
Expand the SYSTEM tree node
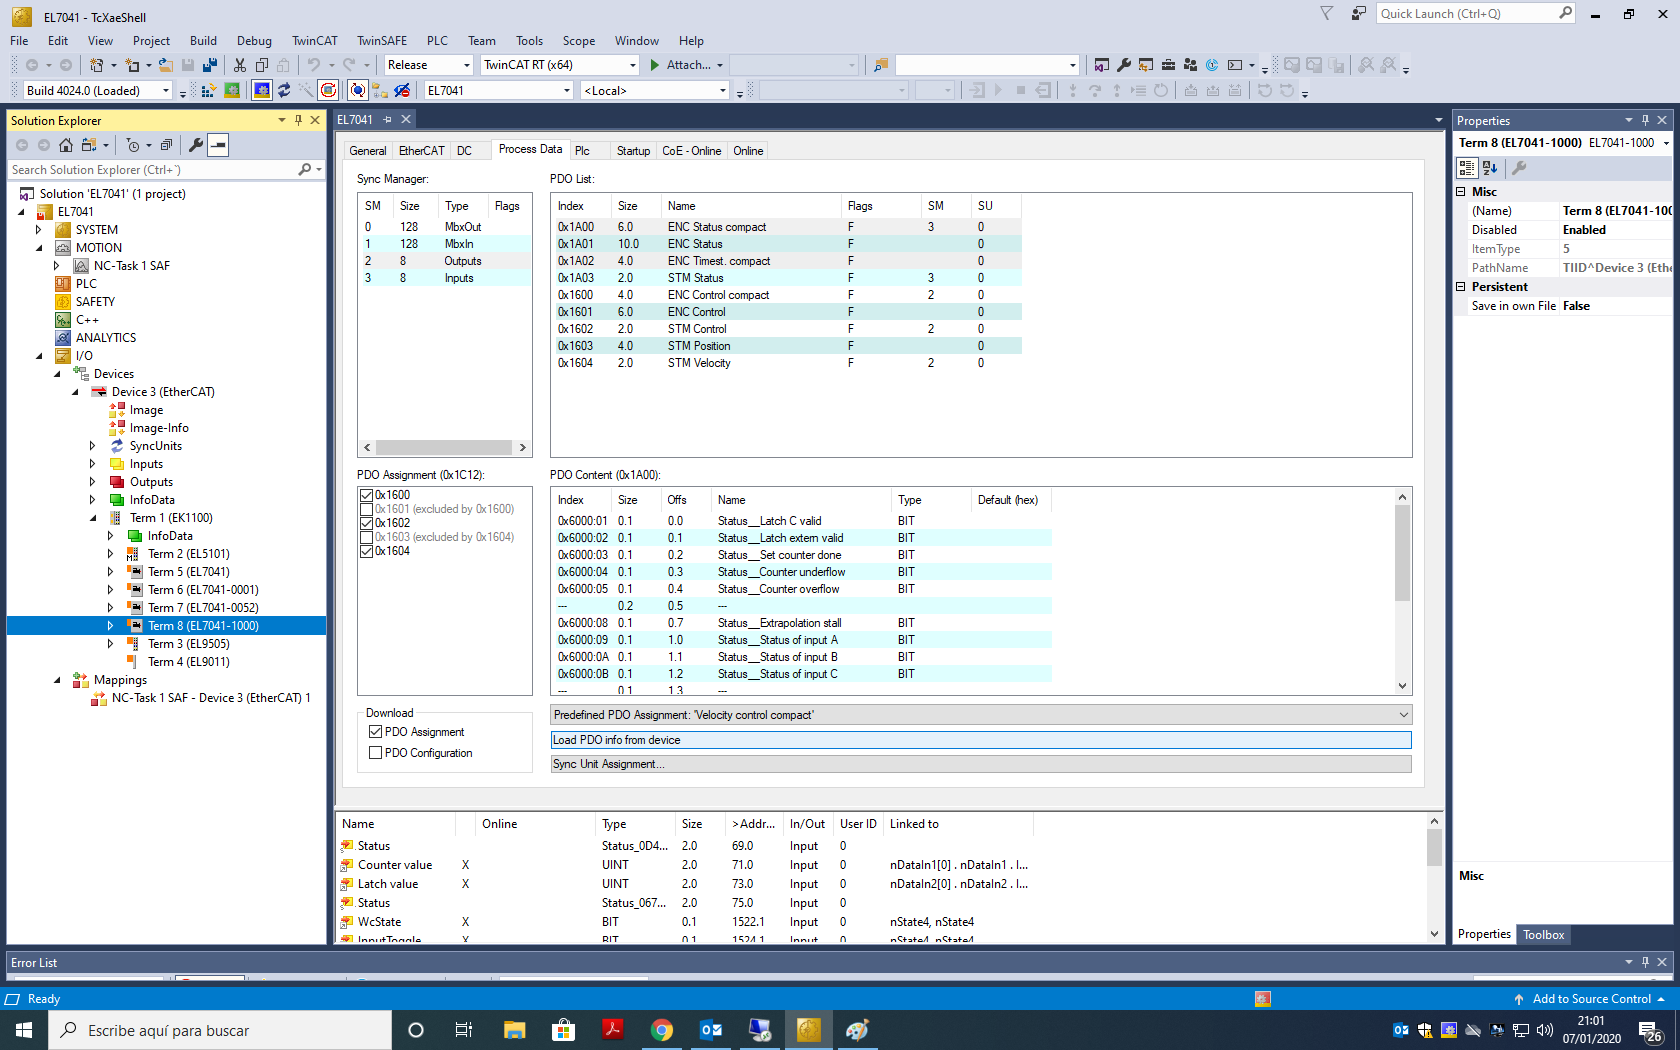coord(39,230)
